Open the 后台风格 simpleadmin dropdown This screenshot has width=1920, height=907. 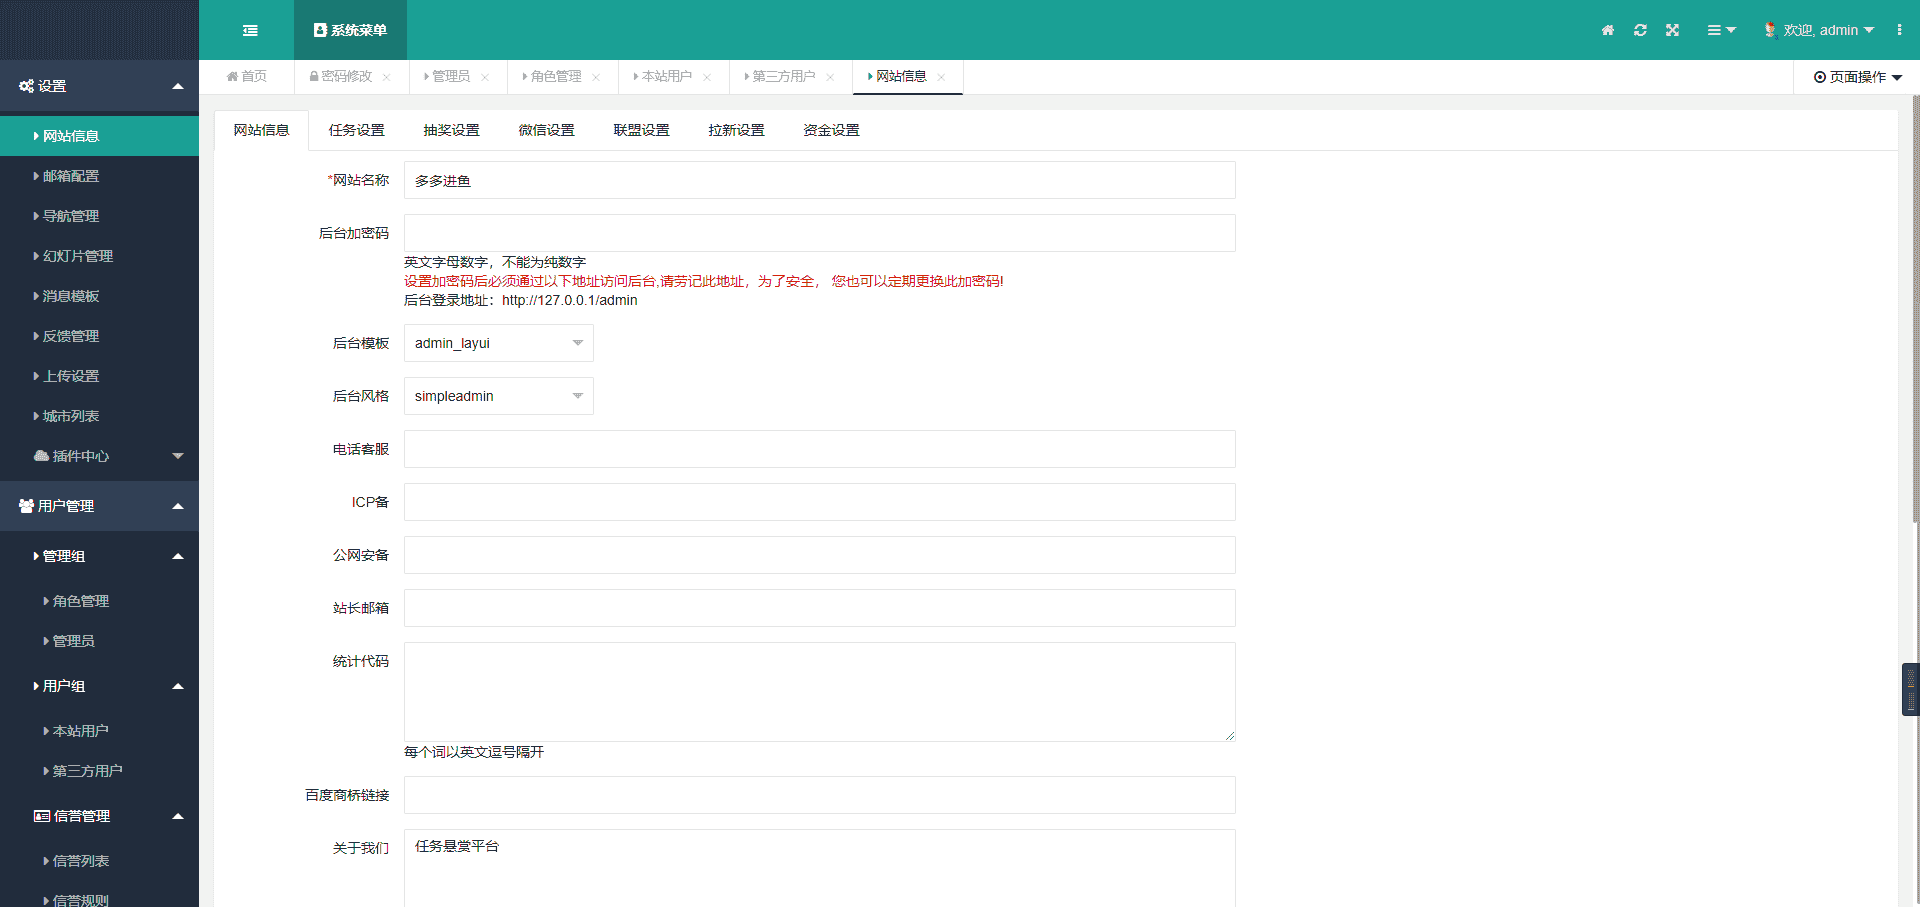[x=498, y=396]
